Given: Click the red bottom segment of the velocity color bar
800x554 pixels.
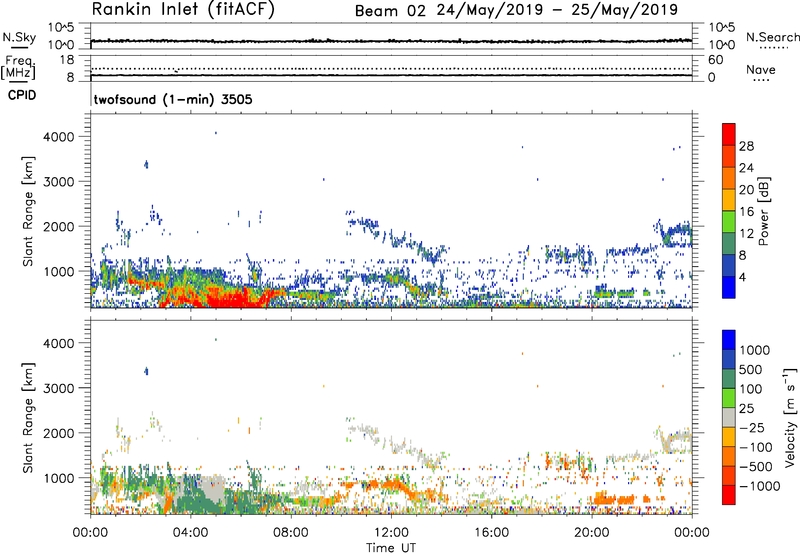Looking at the screenshot, I should [x=729, y=495].
